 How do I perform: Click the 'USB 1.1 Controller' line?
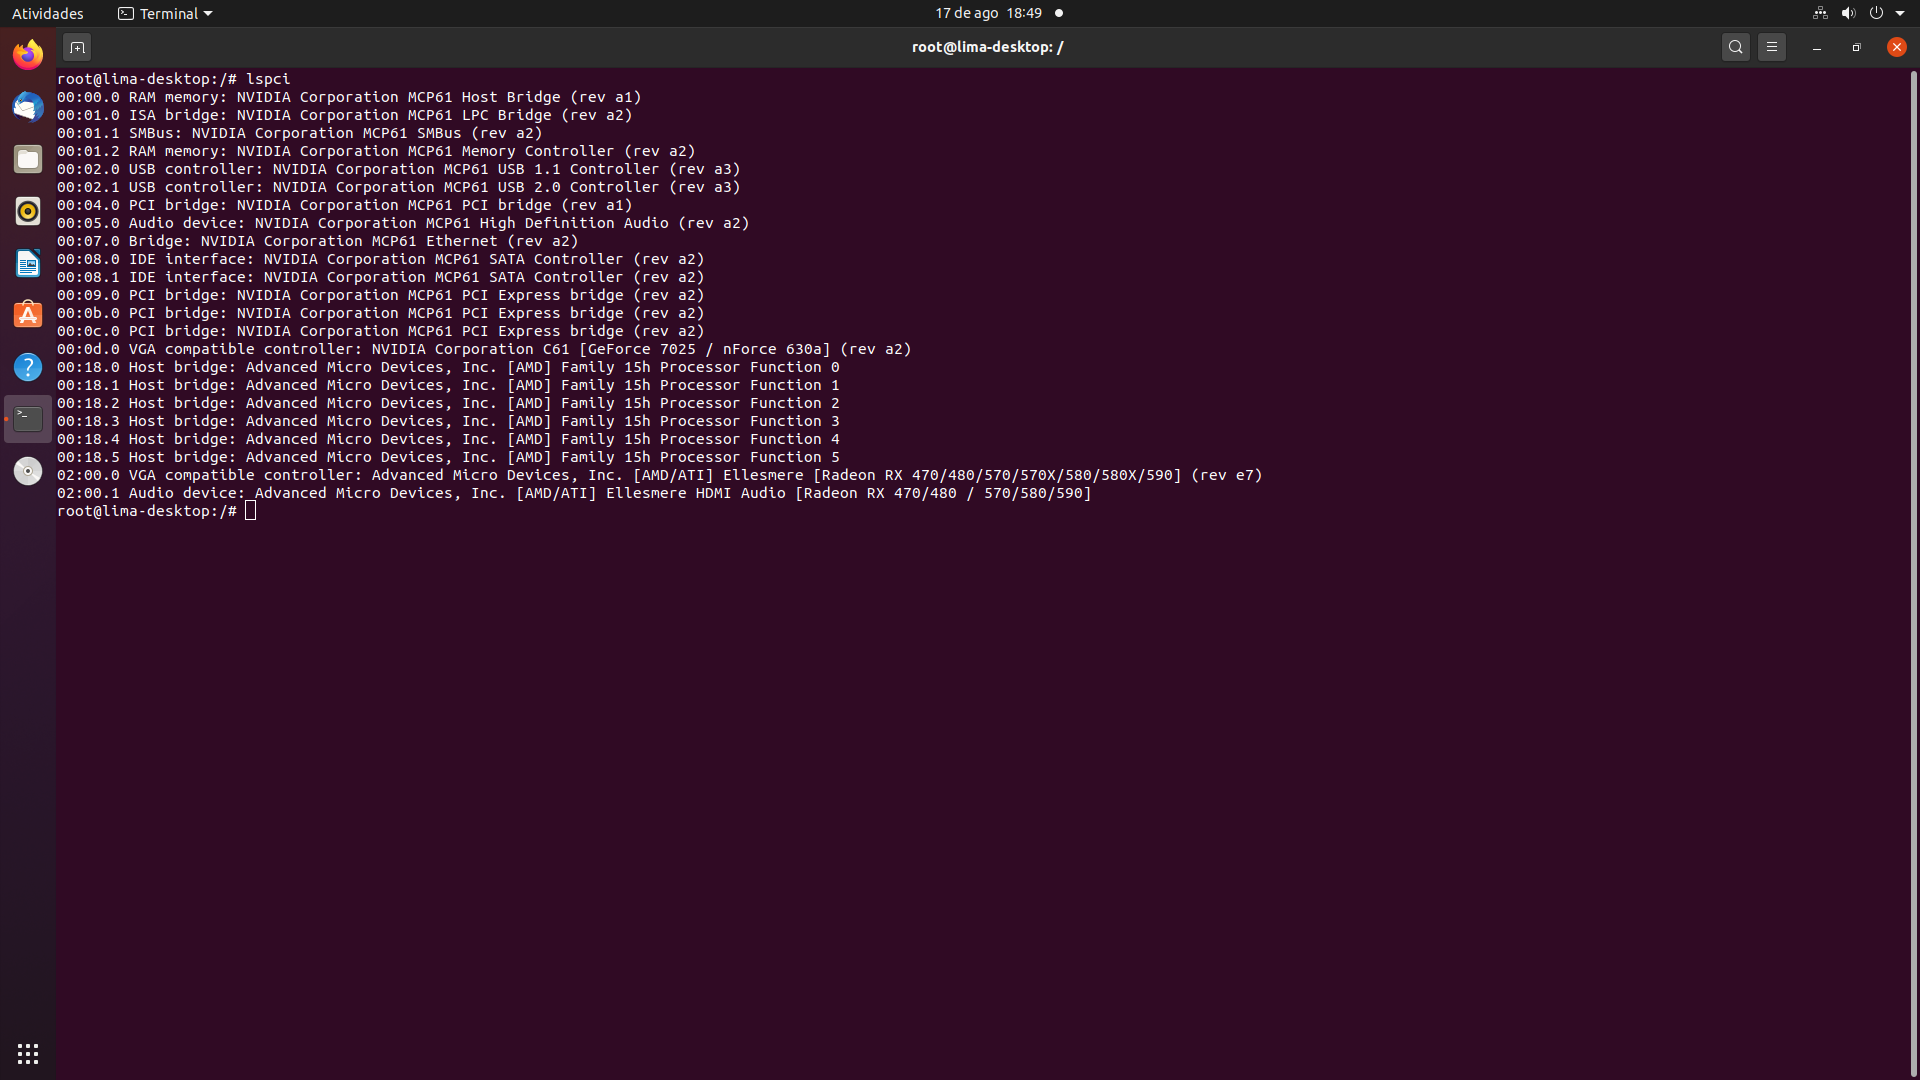(x=399, y=169)
